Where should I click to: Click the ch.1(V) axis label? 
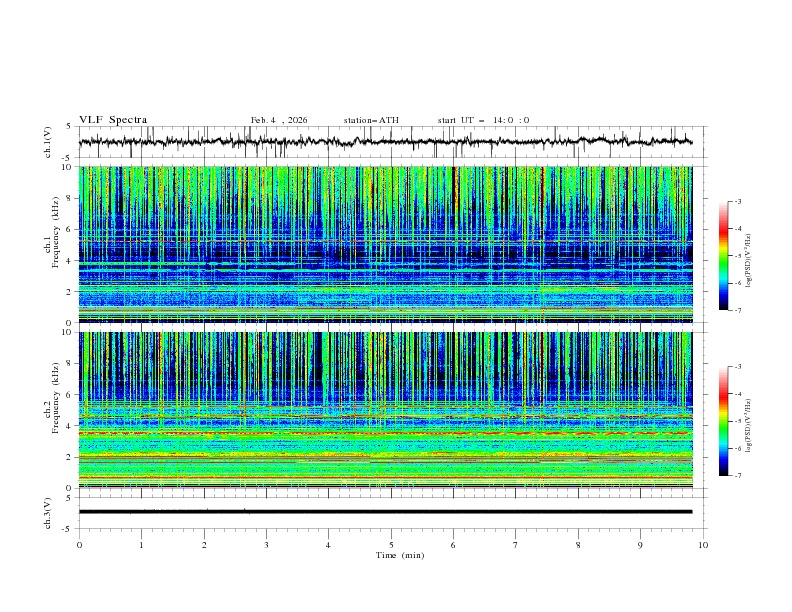coord(49,143)
